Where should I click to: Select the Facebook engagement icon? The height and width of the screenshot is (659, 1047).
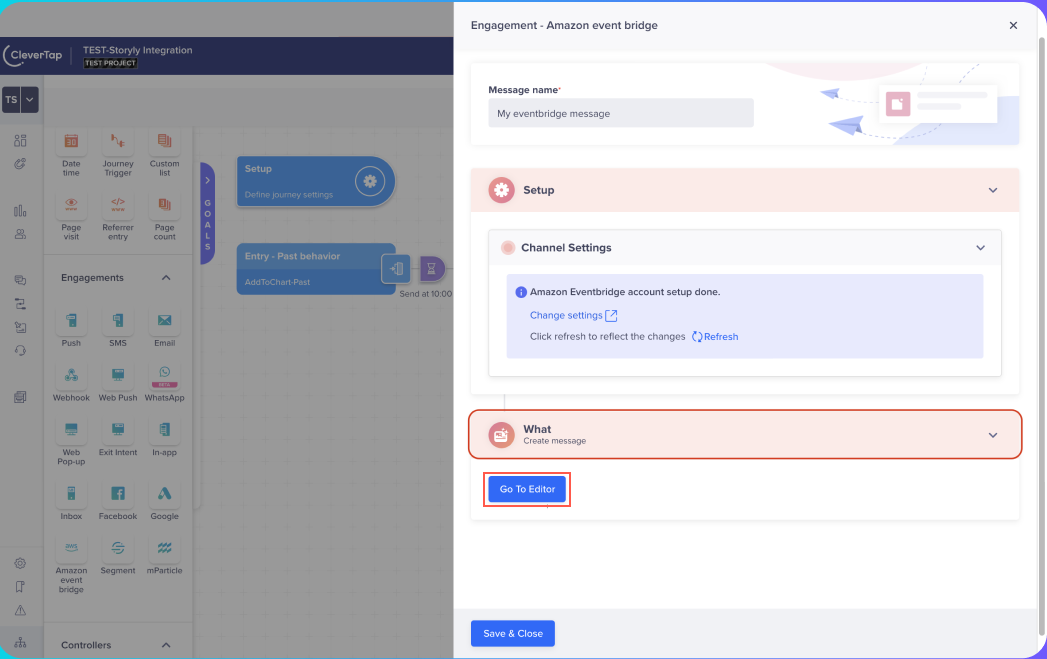pos(118,494)
